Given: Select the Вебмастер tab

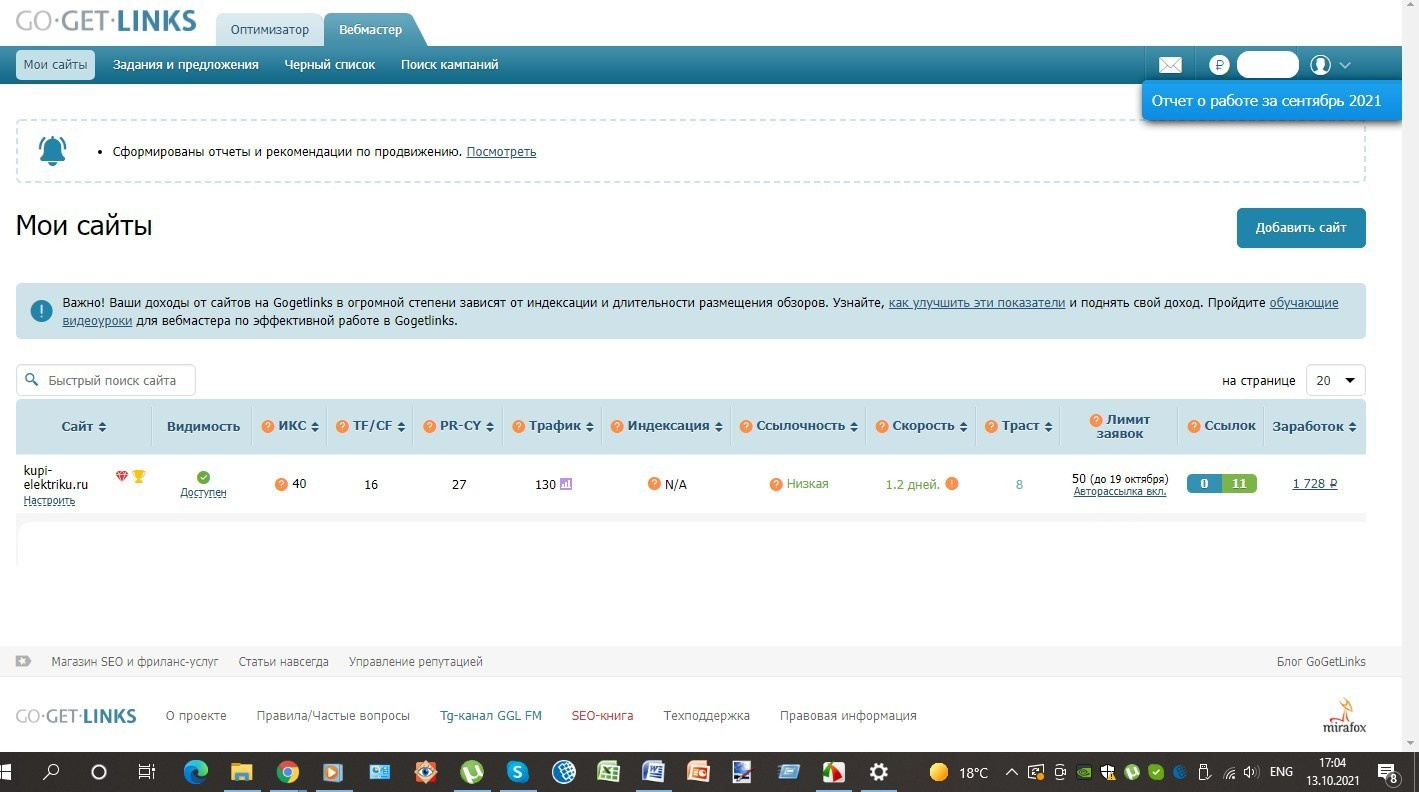Looking at the screenshot, I should (x=371, y=30).
